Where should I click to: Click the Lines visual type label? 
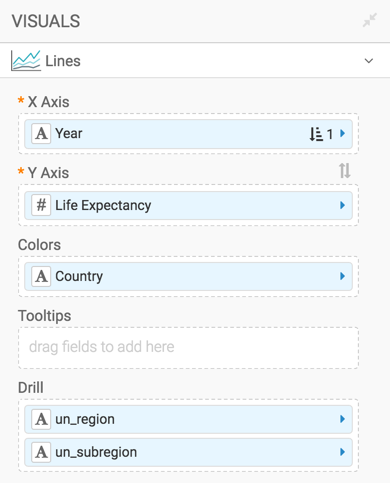click(x=63, y=61)
